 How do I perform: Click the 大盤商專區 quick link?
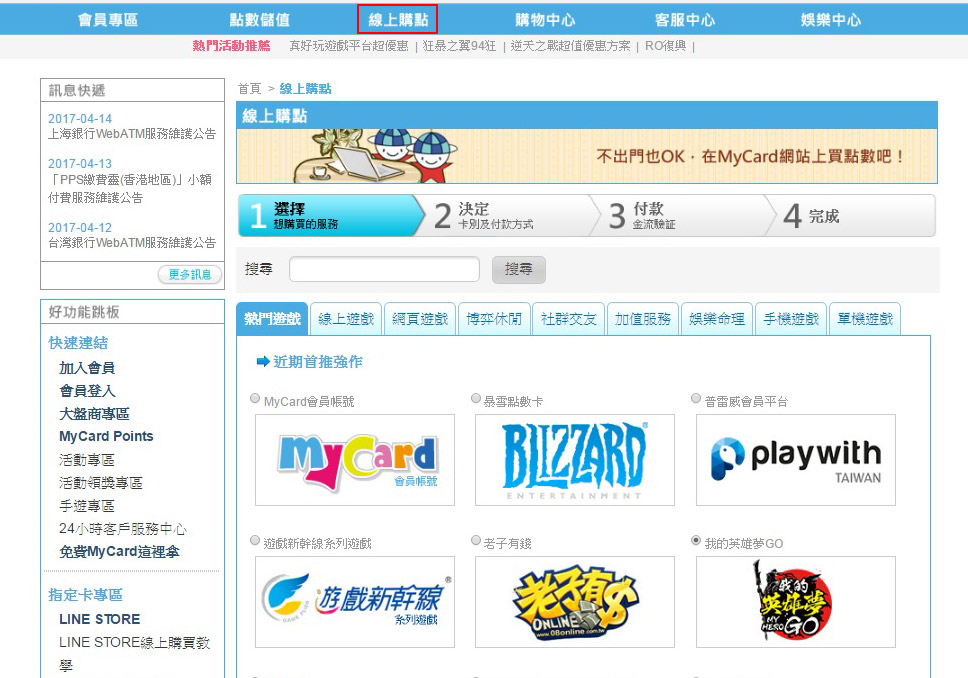pyautogui.click(x=94, y=414)
